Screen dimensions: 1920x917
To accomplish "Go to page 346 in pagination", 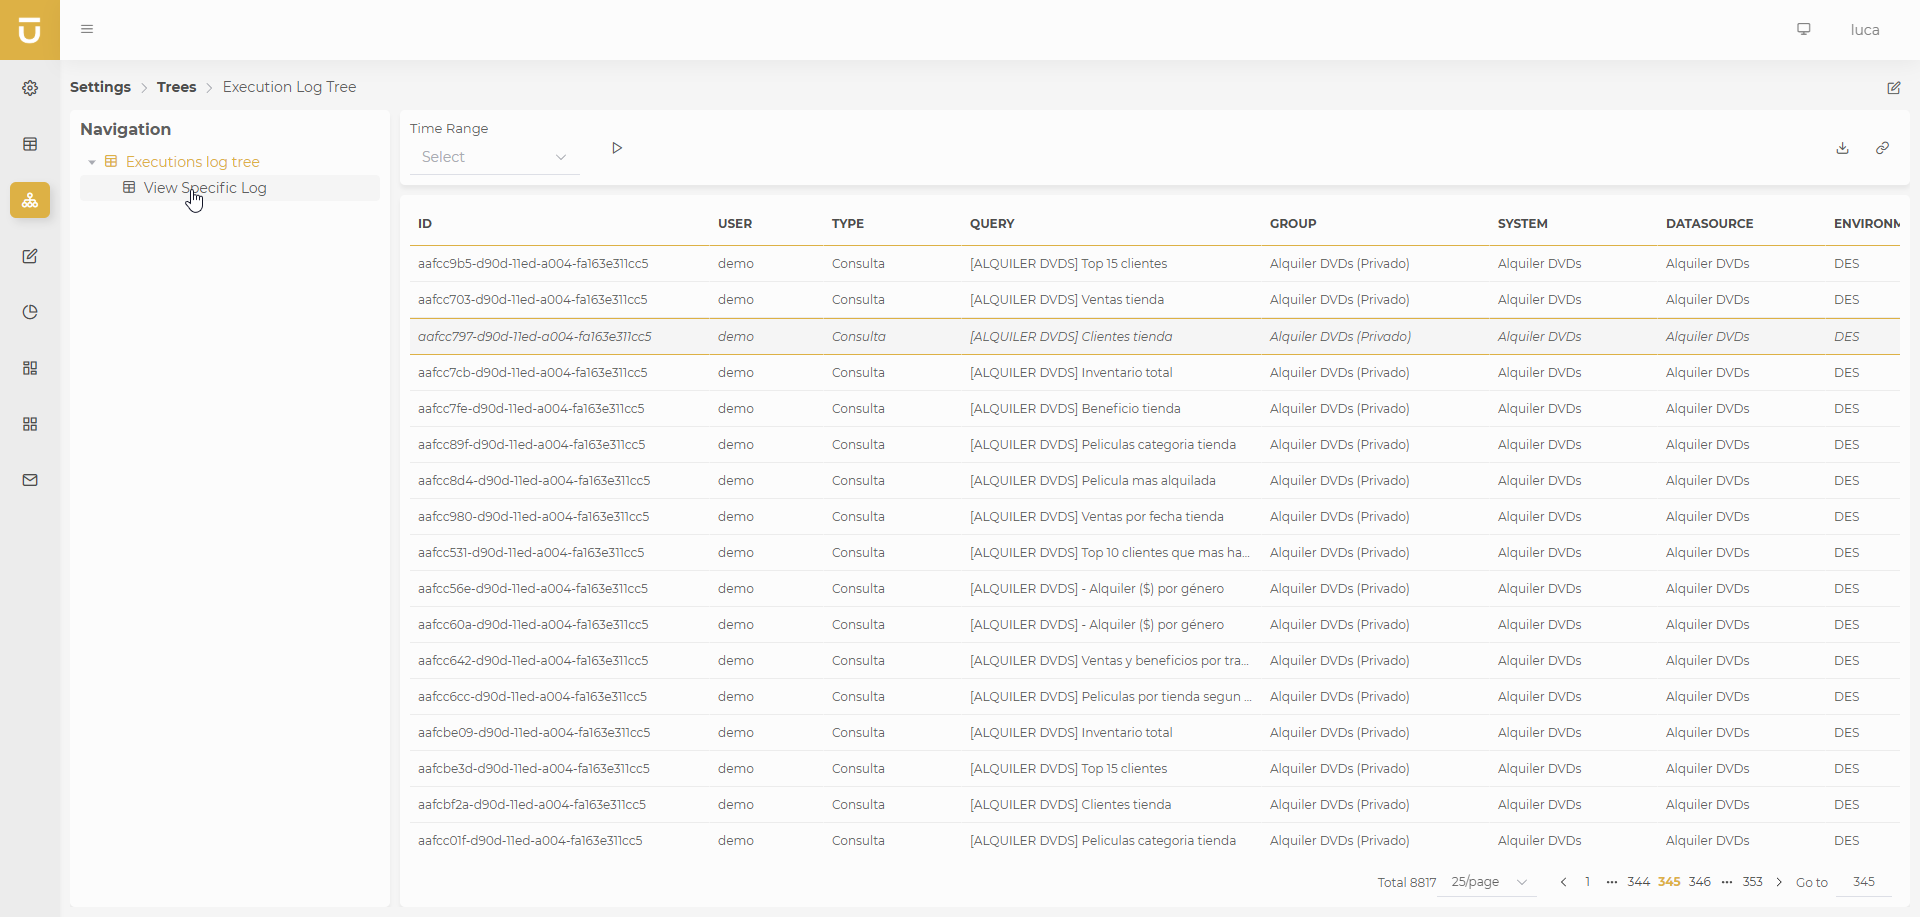I will point(1699,882).
